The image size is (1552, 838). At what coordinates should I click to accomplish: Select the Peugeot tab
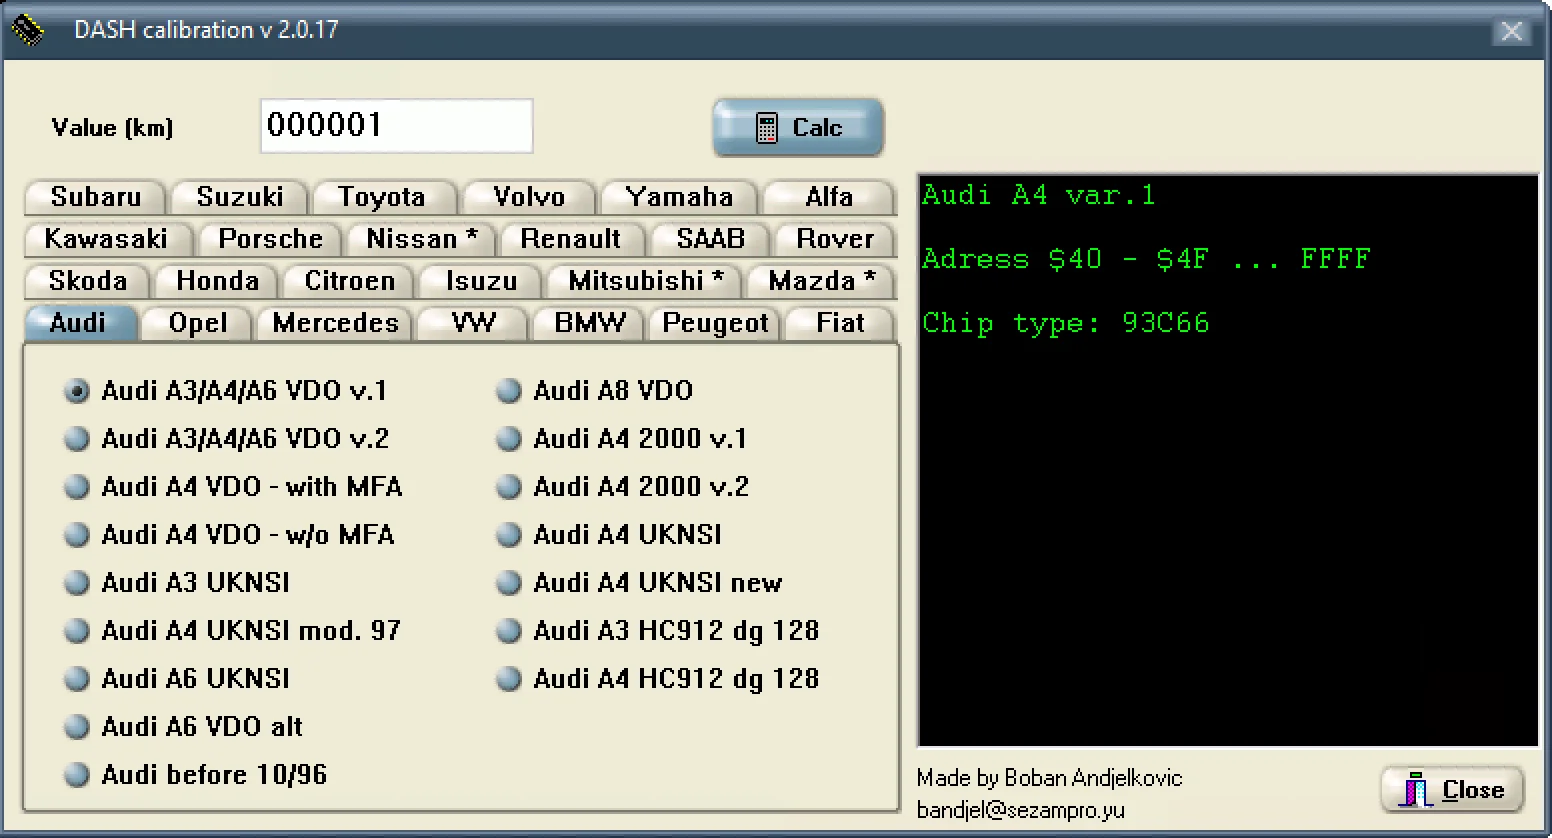pyautogui.click(x=715, y=323)
